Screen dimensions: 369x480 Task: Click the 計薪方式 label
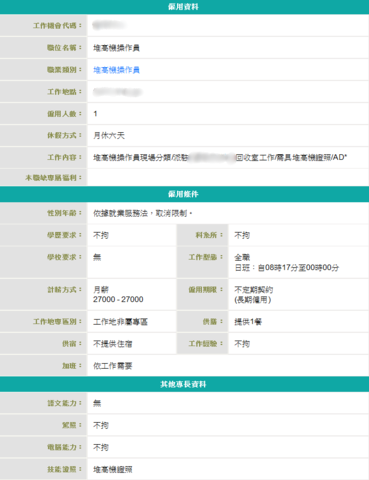coord(64,289)
